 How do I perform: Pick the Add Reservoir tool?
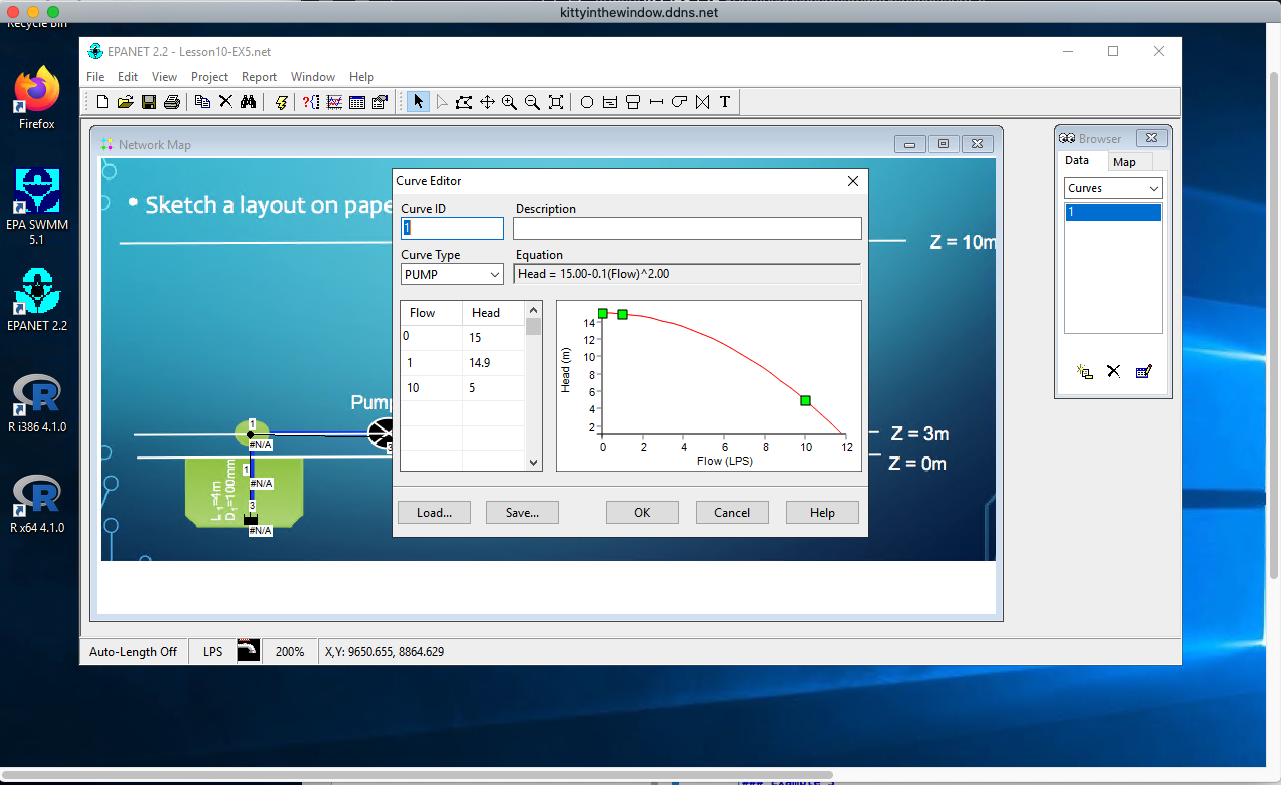(x=610, y=102)
